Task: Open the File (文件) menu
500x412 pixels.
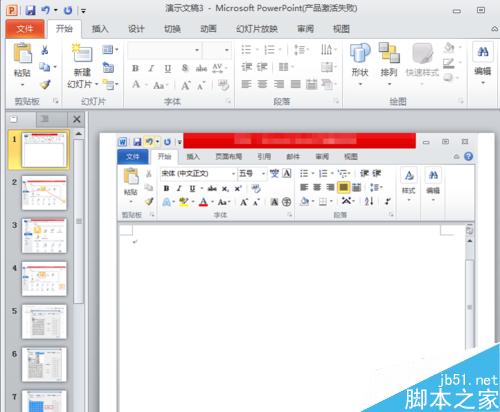Action: (25, 29)
